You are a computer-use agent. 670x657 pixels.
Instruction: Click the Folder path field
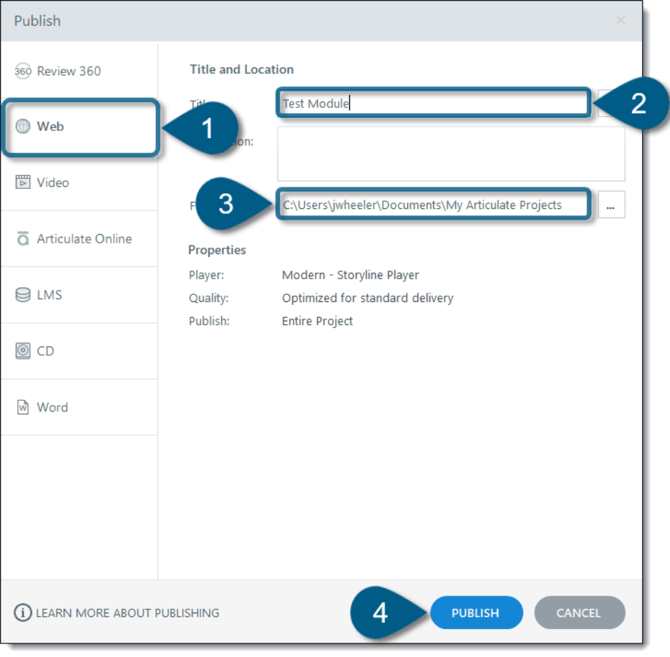coord(434,205)
